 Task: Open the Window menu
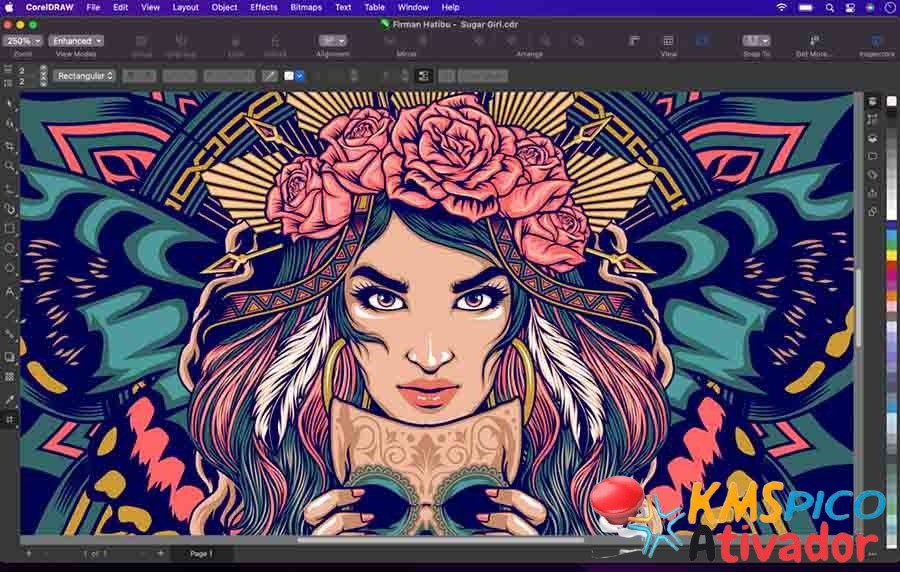(413, 7)
